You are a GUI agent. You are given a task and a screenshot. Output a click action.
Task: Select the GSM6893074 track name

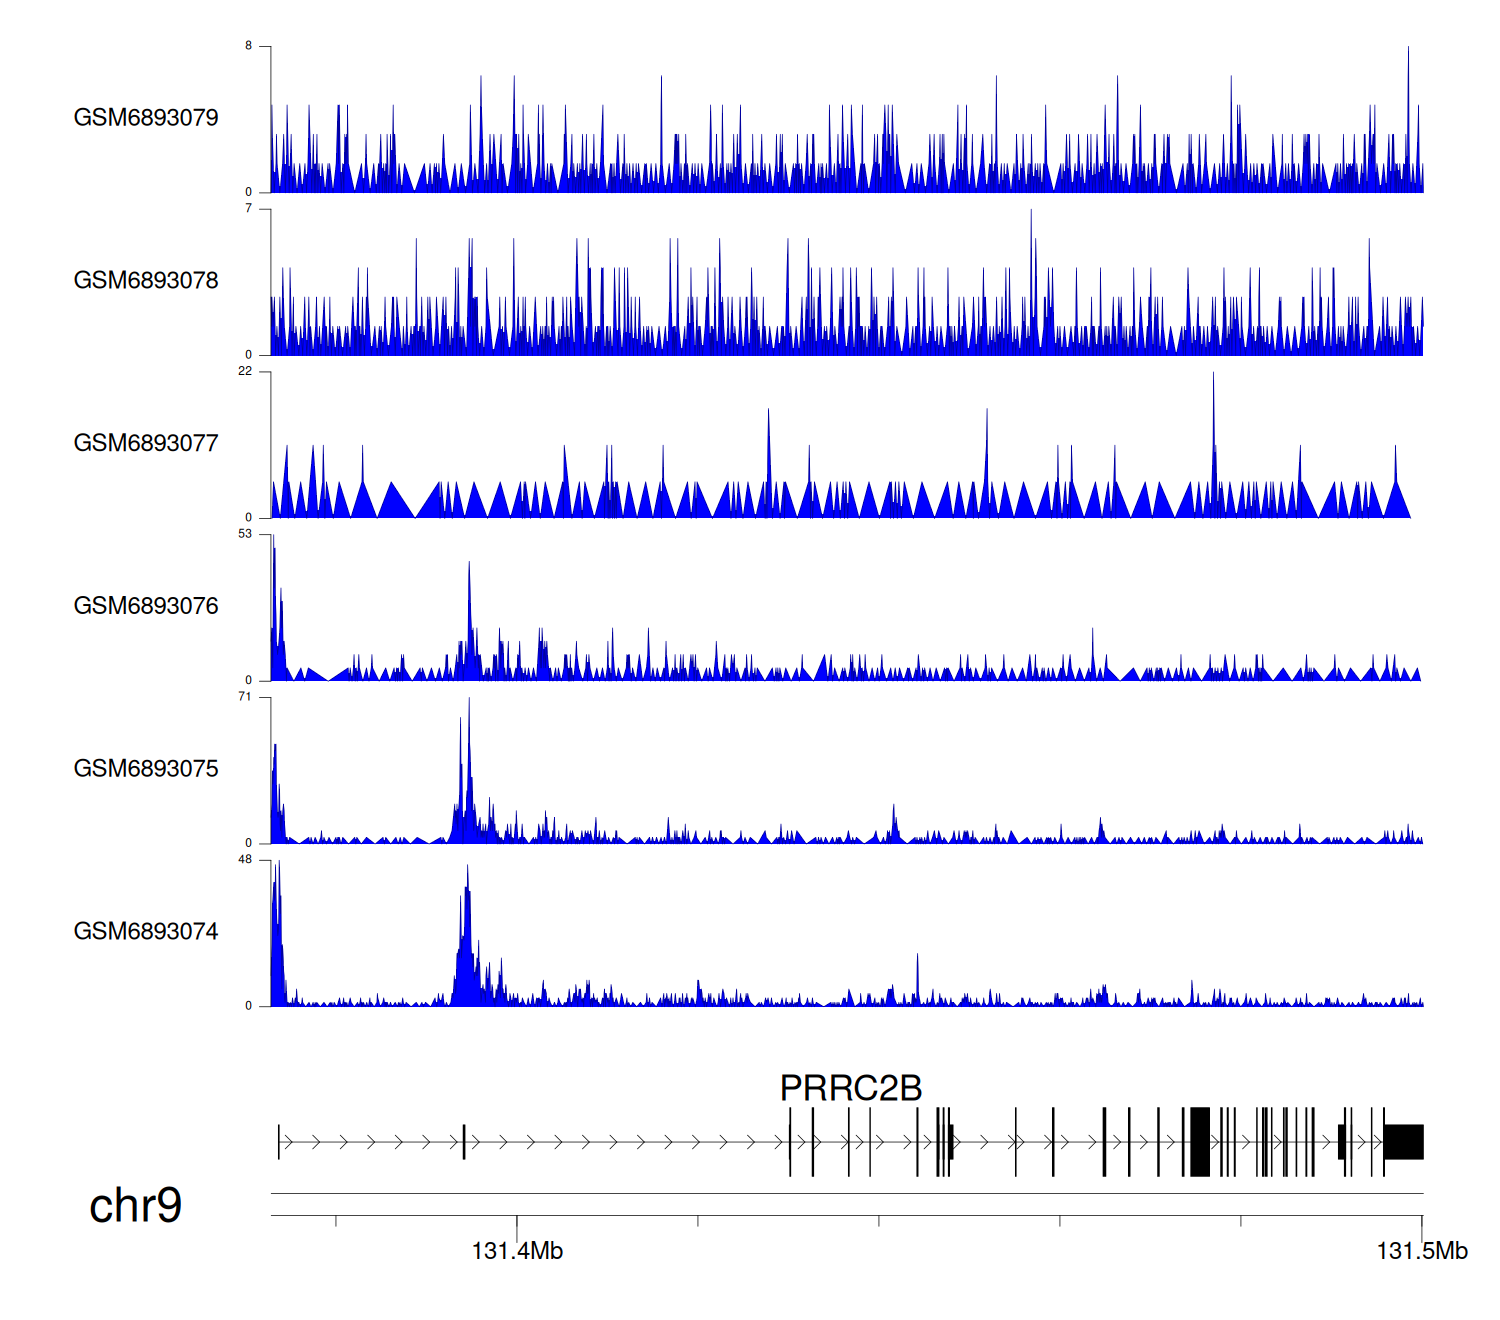tap(146, 932)
